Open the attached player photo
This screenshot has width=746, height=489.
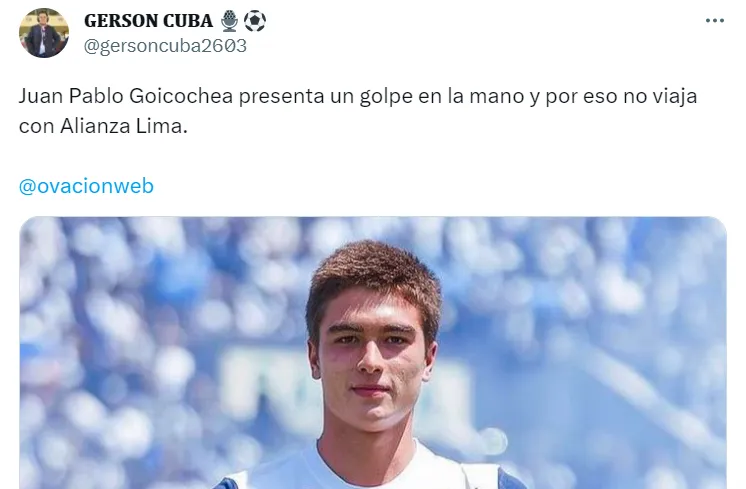pyautogui.click(x=373, y=353)
